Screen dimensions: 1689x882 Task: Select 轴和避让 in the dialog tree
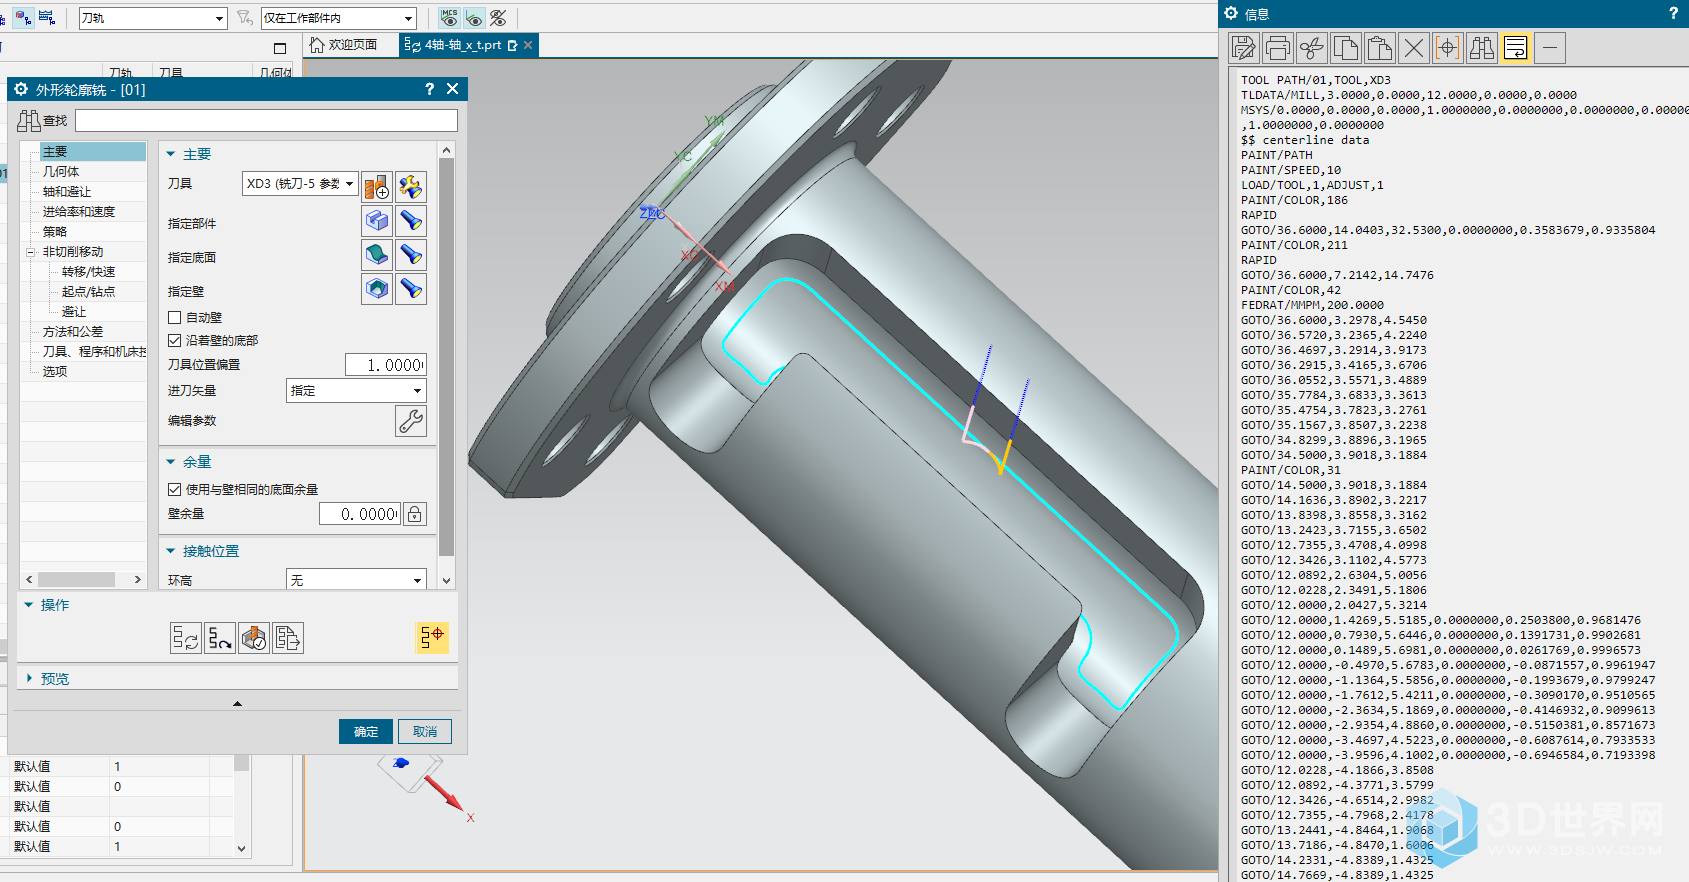tap(67, 192)
